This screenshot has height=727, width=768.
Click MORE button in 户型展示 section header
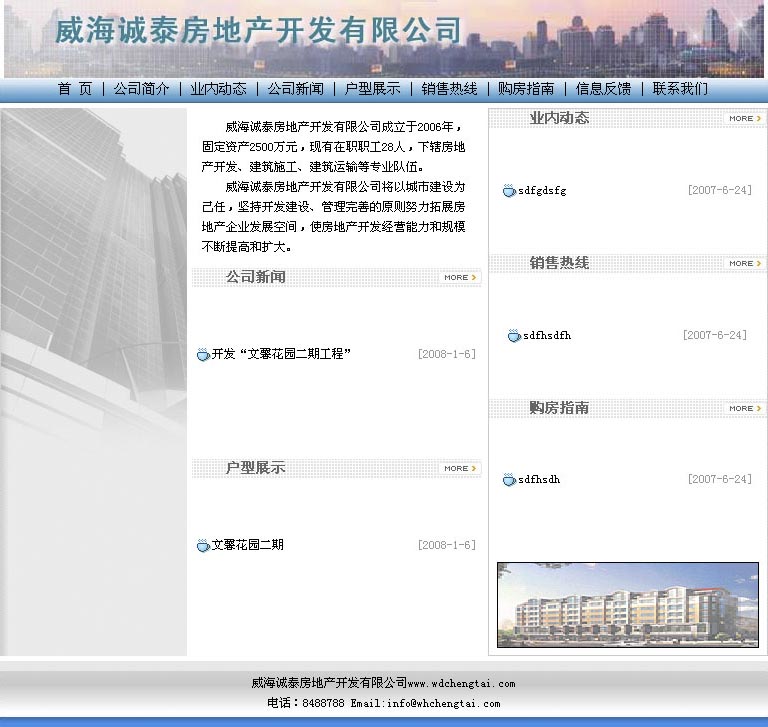pos(459,468)
